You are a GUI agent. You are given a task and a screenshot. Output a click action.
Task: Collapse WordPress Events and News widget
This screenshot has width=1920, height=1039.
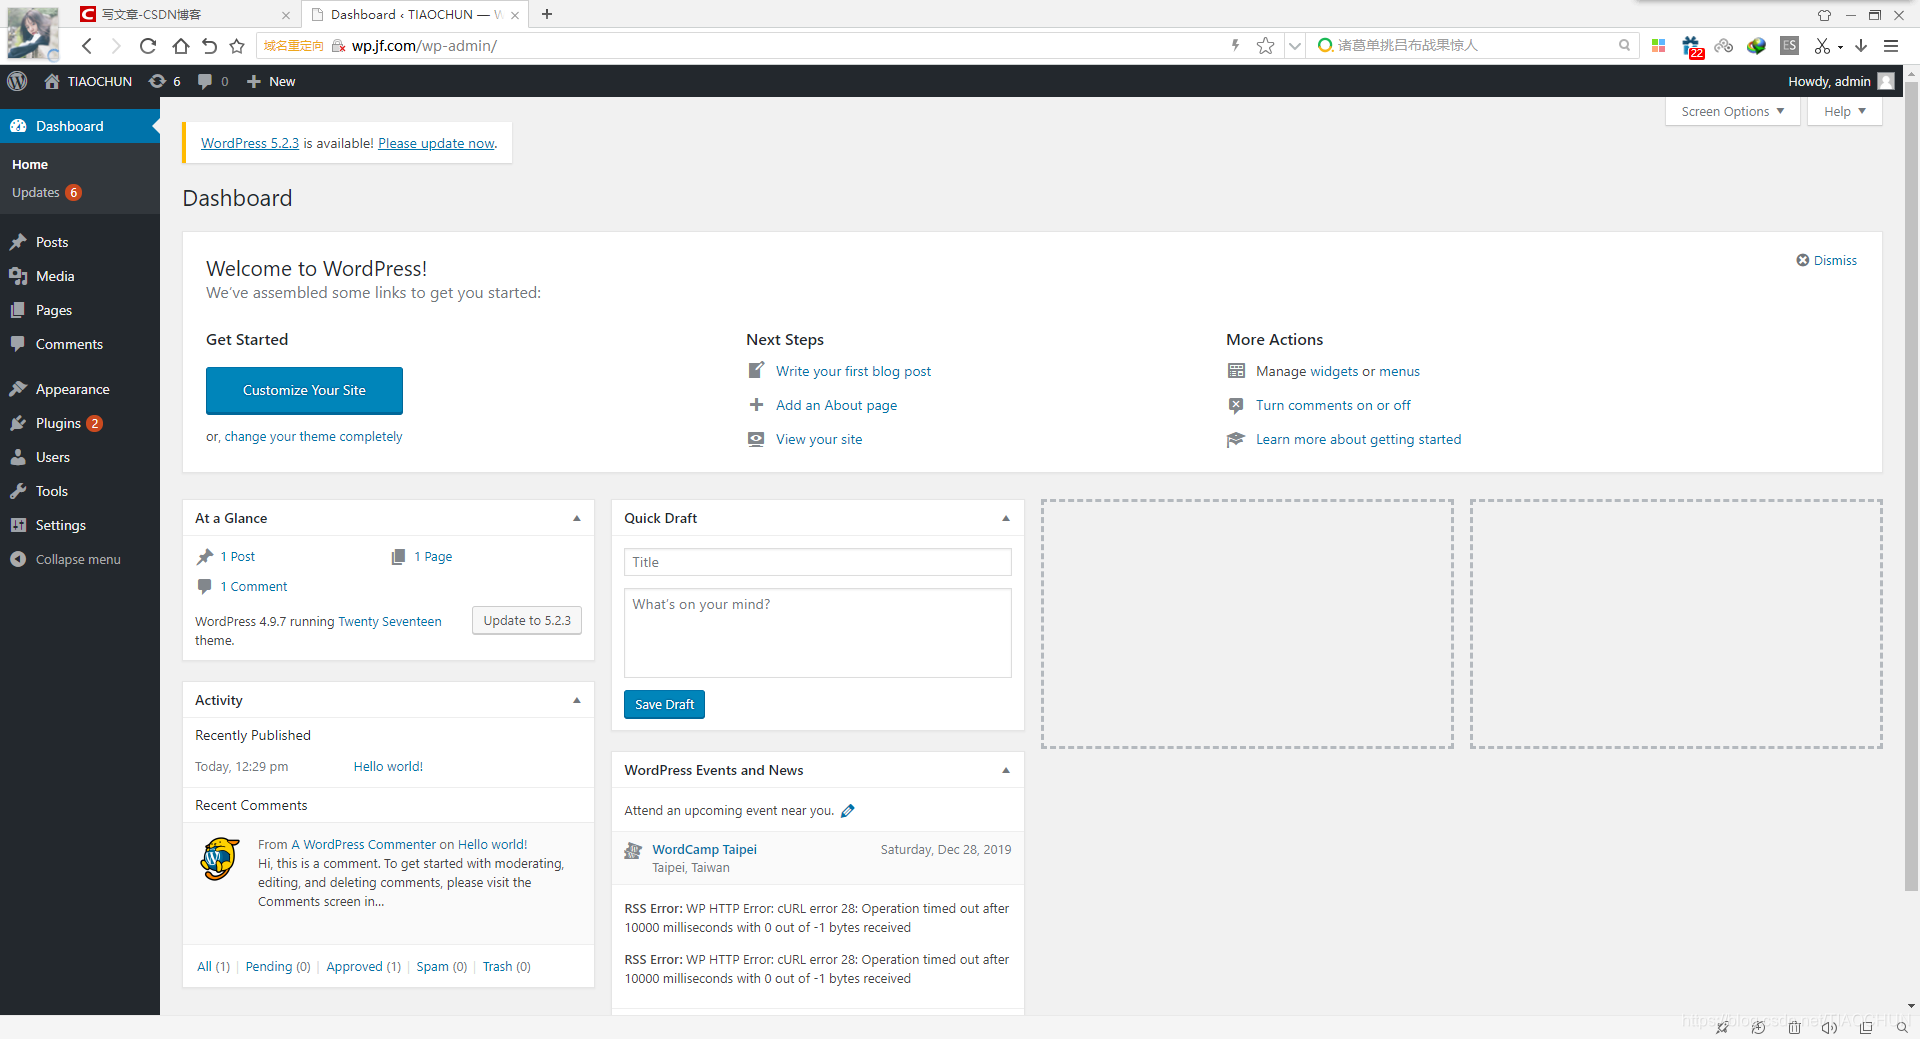pyautogui.click(x=1006, y=770)
